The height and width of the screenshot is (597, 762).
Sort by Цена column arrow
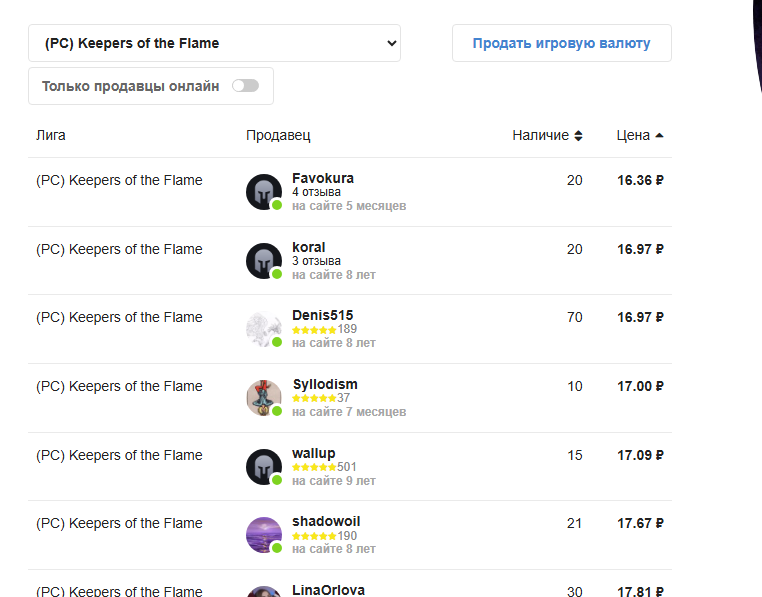(x=659, y=136)
